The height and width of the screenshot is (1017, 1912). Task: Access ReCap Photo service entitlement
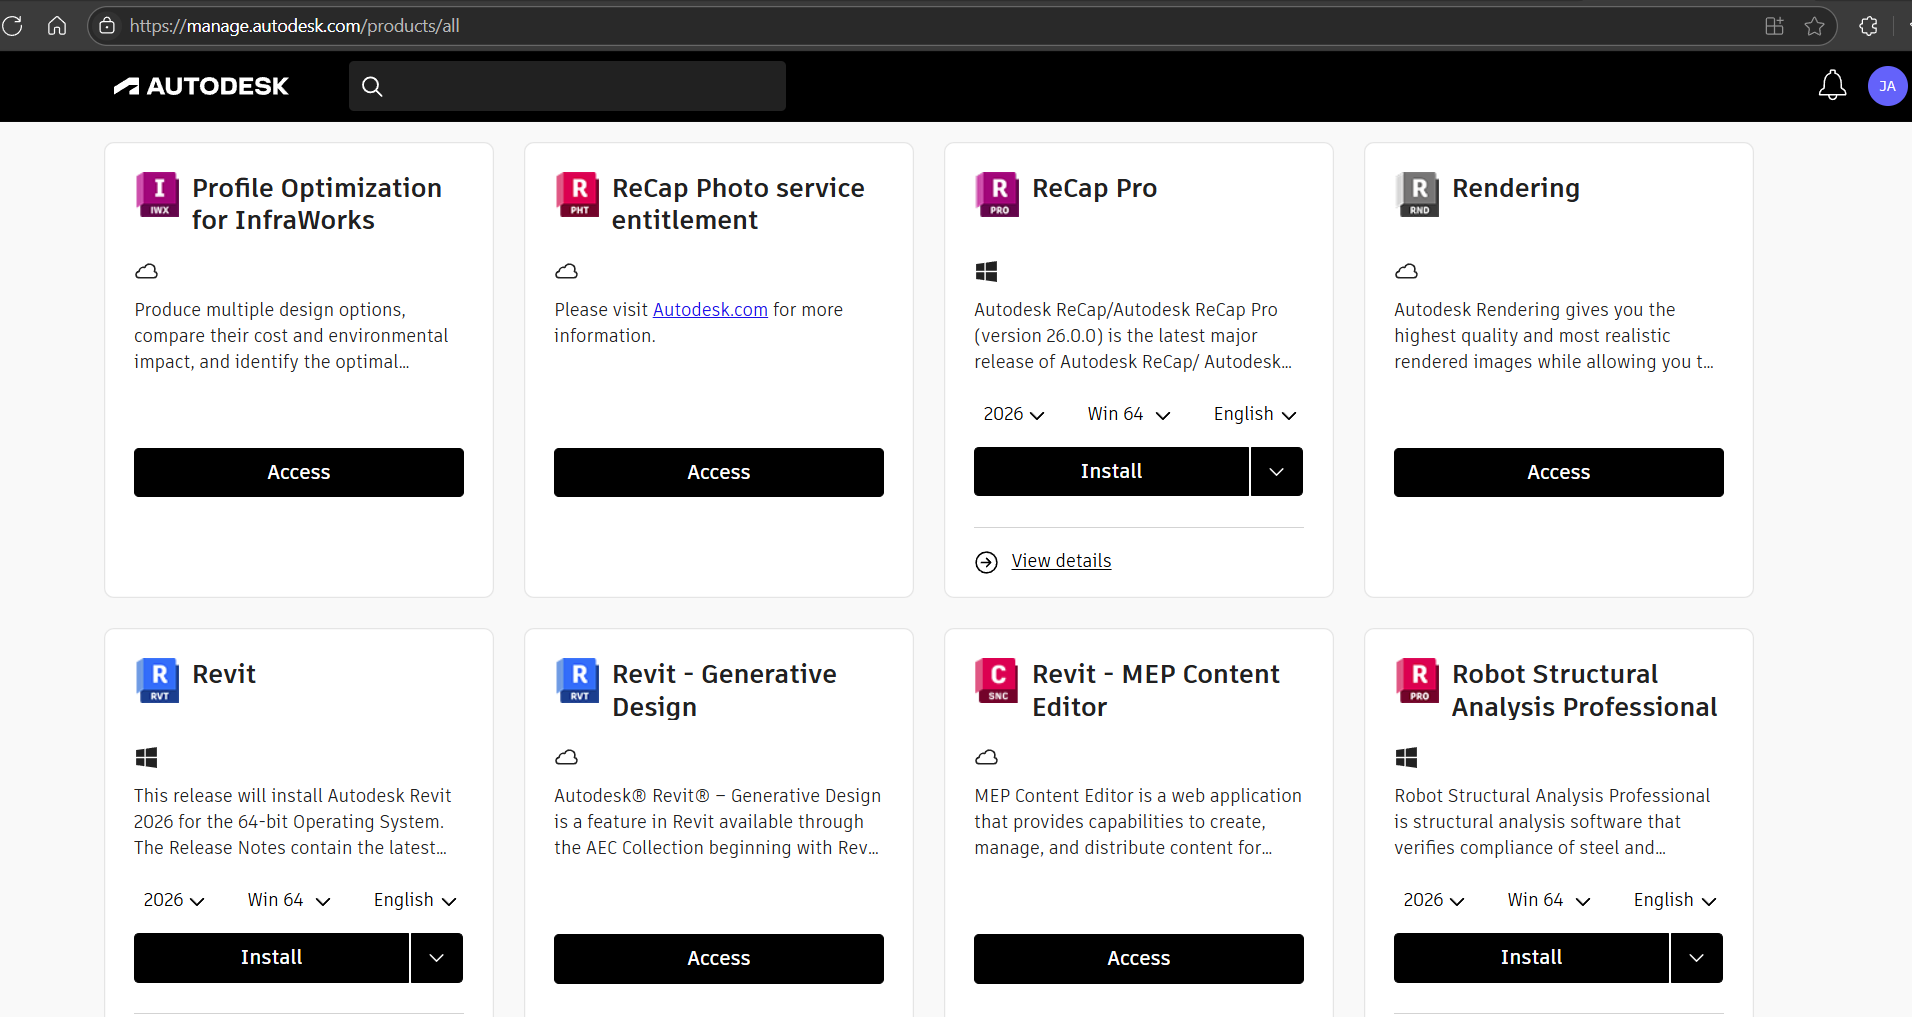click(x=719, y=472)
